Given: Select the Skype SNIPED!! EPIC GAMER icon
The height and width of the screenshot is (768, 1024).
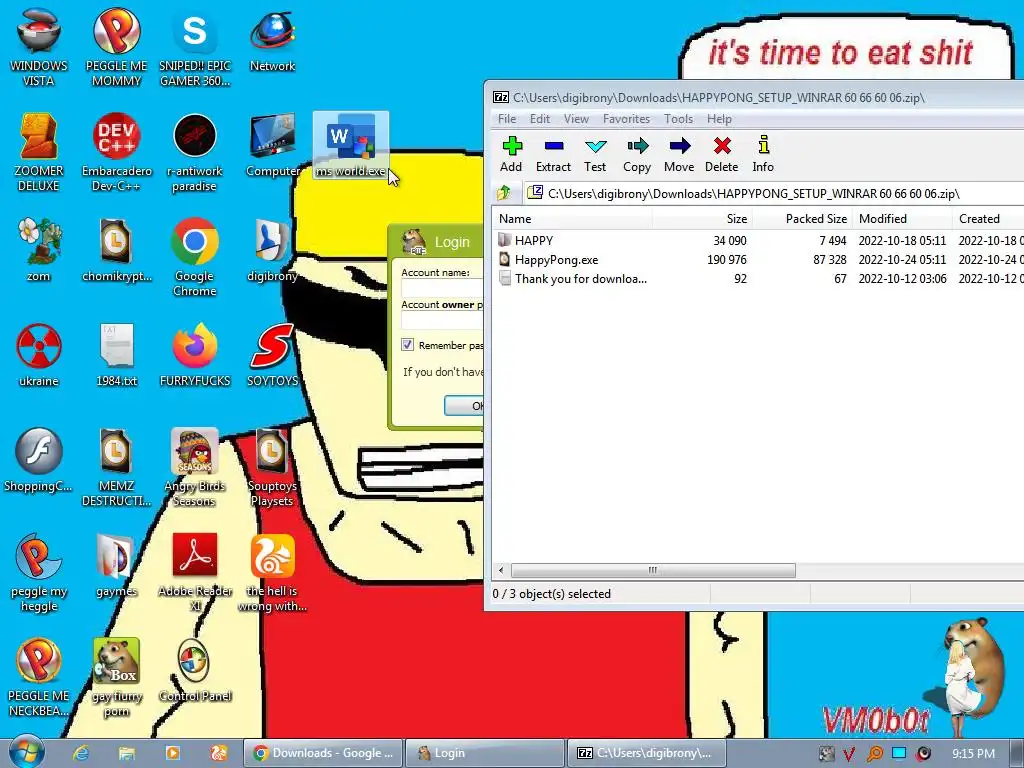Looking at the screenshot, I should pos(195,47).
